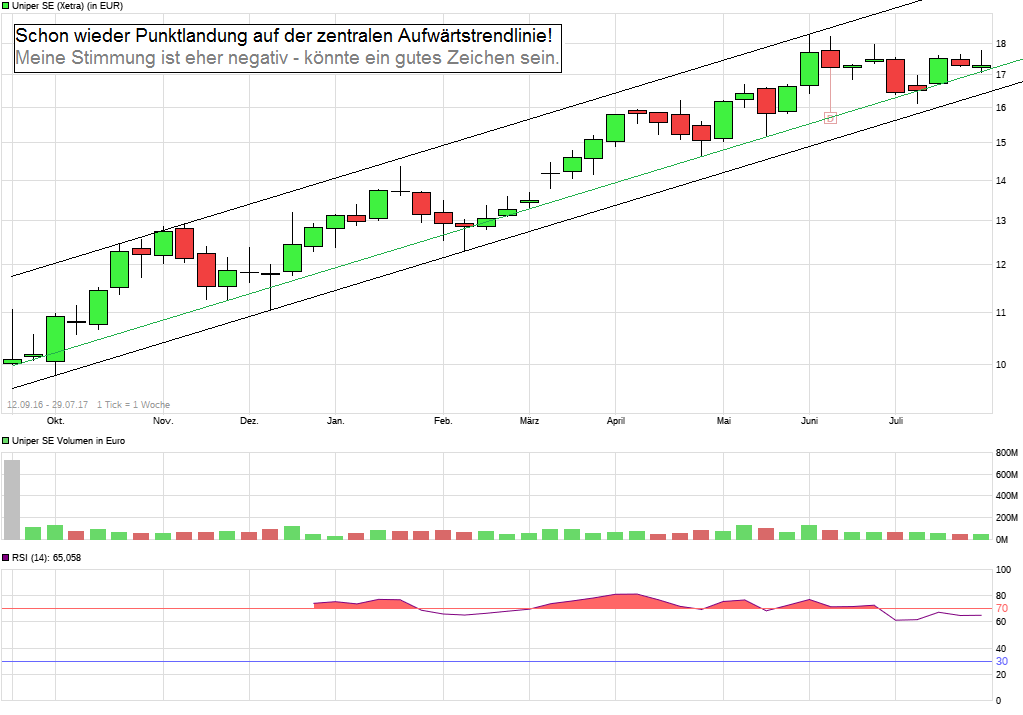The width and height of the screenshot is (1023, 715).
Task: Click the 'April' month label
Action: click(x=615, y=421)
